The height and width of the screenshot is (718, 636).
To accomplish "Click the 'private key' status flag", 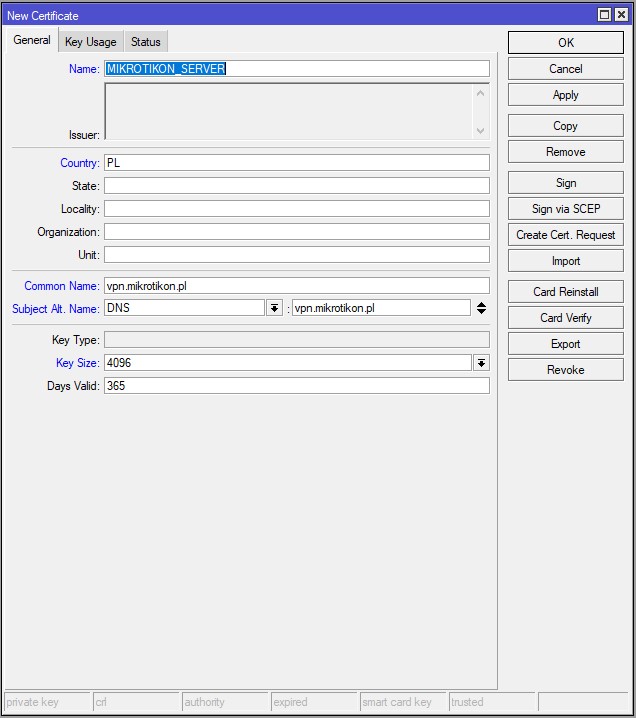I will 48,702.
